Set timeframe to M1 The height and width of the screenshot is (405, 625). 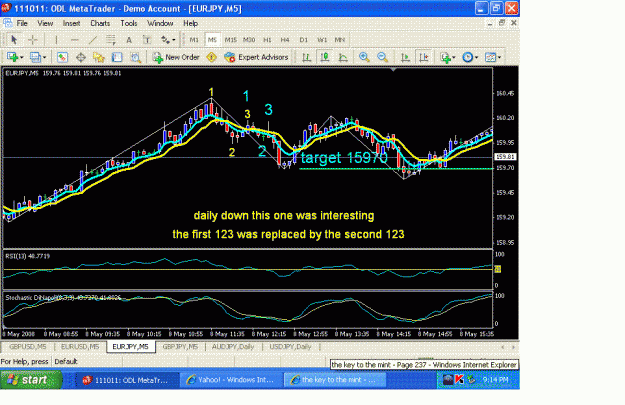(194, 39)
